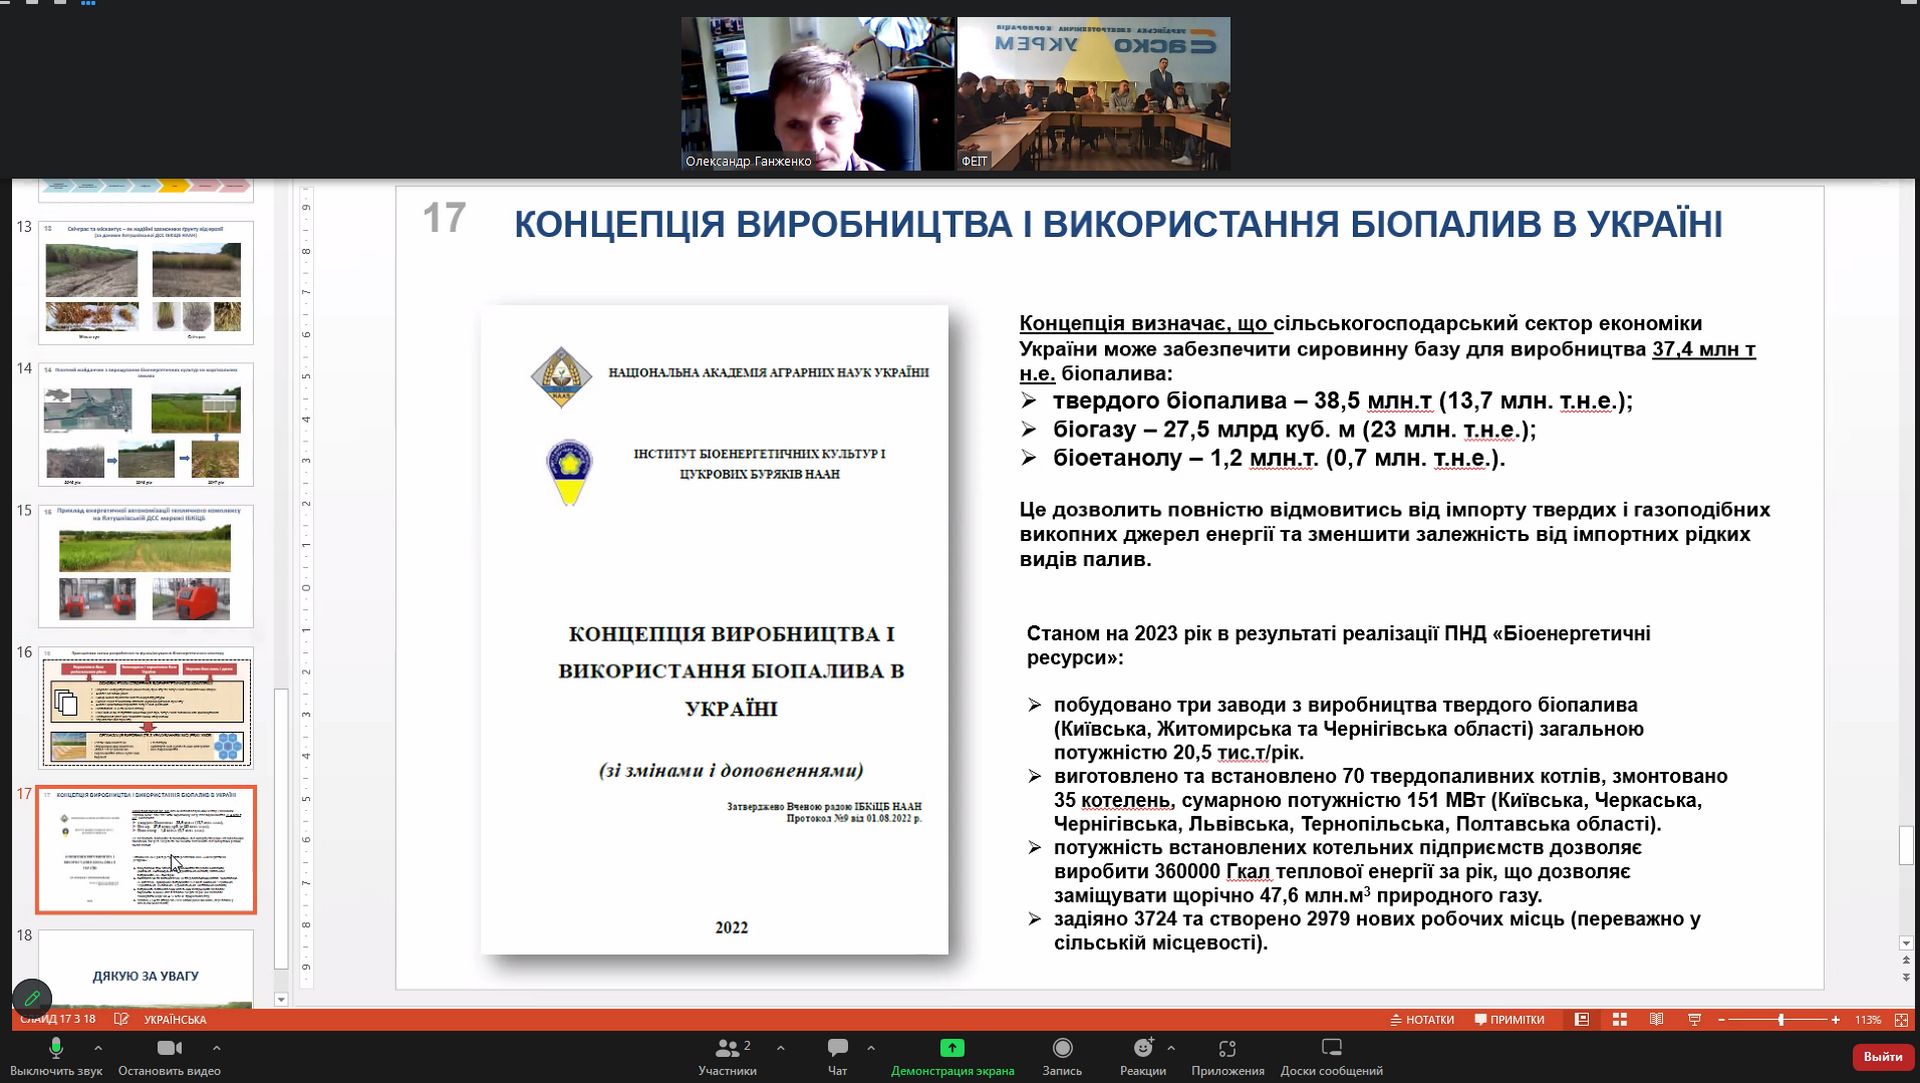Switch to Slide Sorter view icon
The image size is (1920, 1083).
pyautogui.click(x=1619, y=1020)
